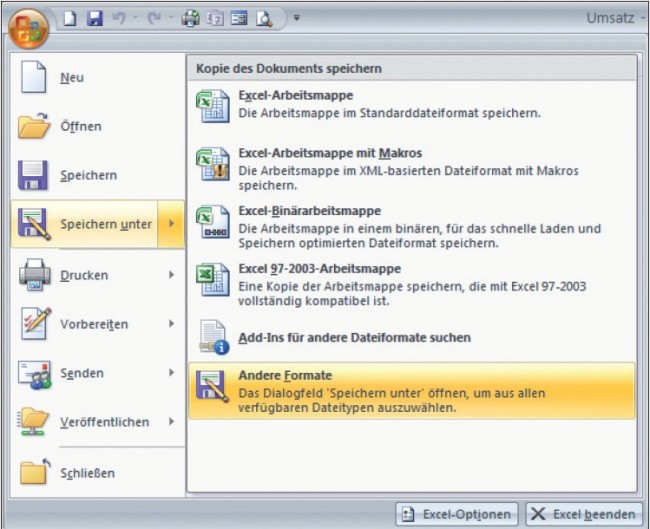
Task: Click the New document icon in Quick Access toolbar
Action: click(70, 18)
